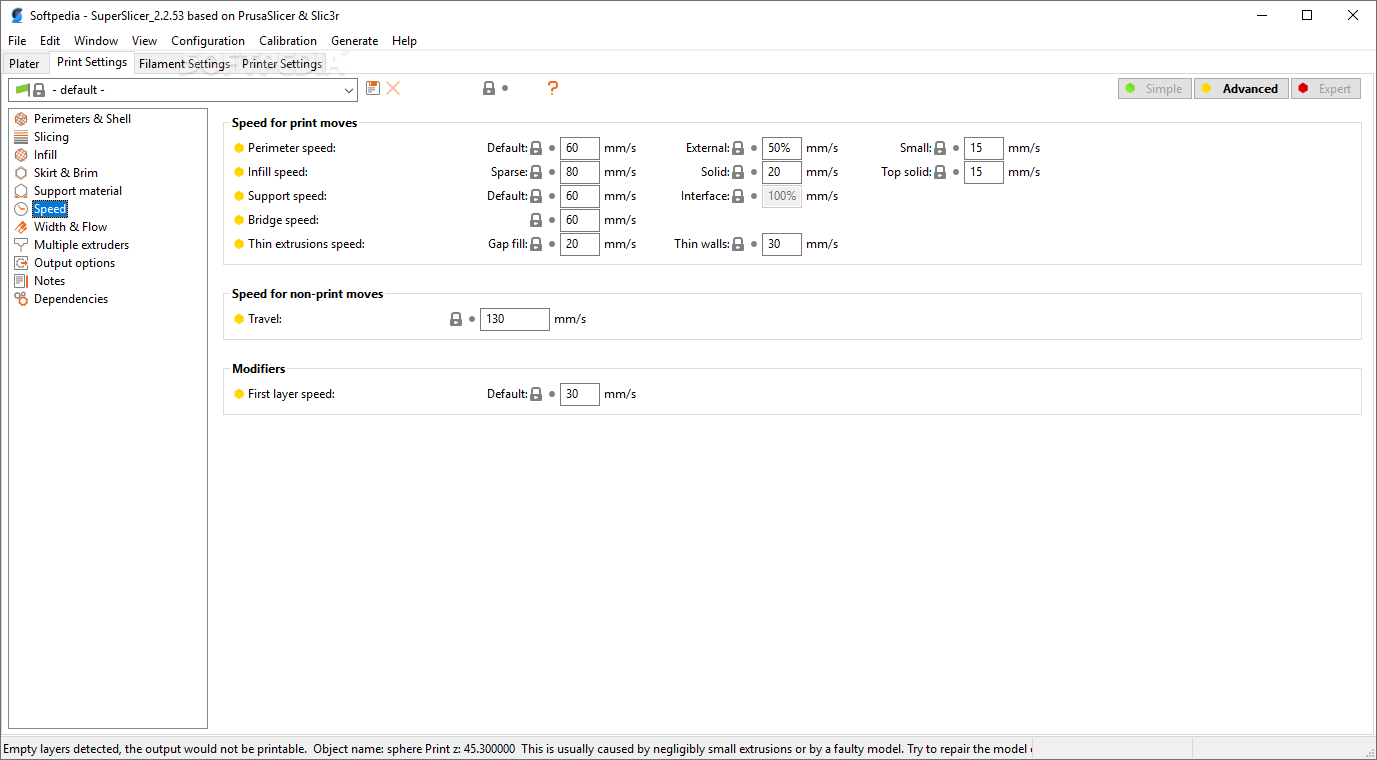Click the Width & Flow icon
Image resolution: width=1377 pixels, height=760 pixels.
coord(21,227)
